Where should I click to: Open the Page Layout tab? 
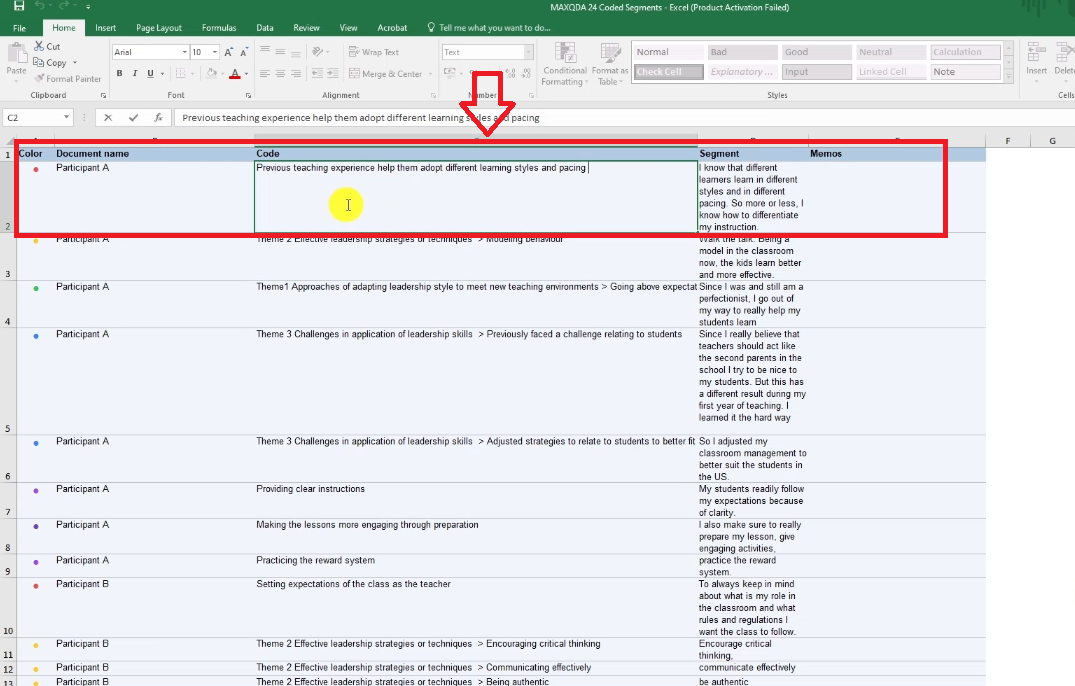coord(159,28)
